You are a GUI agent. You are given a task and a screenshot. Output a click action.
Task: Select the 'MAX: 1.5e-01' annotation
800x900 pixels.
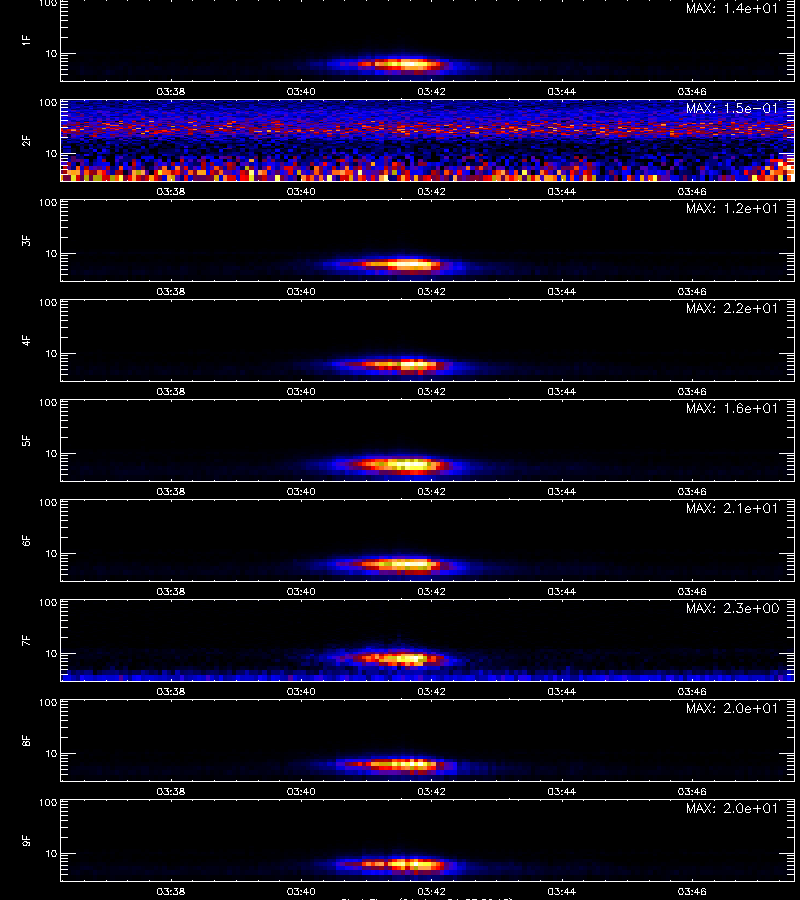(732, 108)
